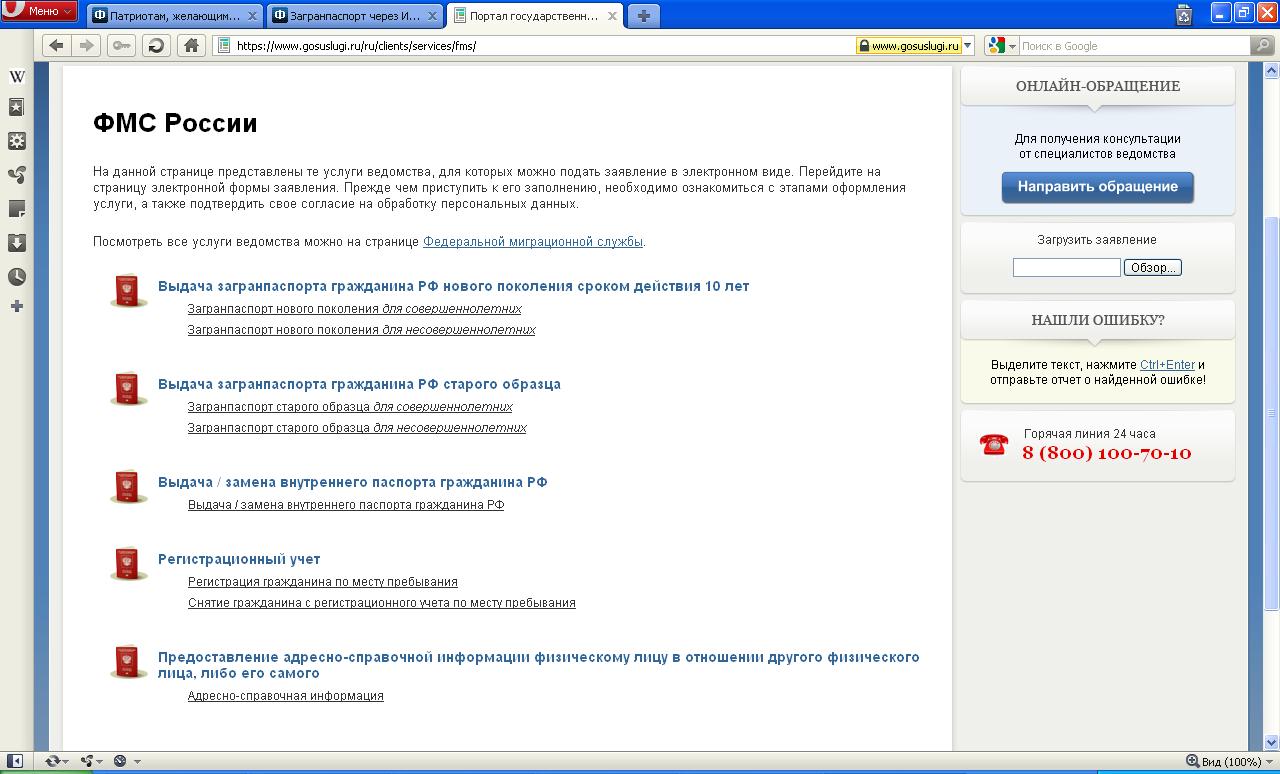This screenshot has width=1280, height=774.
Task: Click in the Google search field
Action: (1130, 46)
